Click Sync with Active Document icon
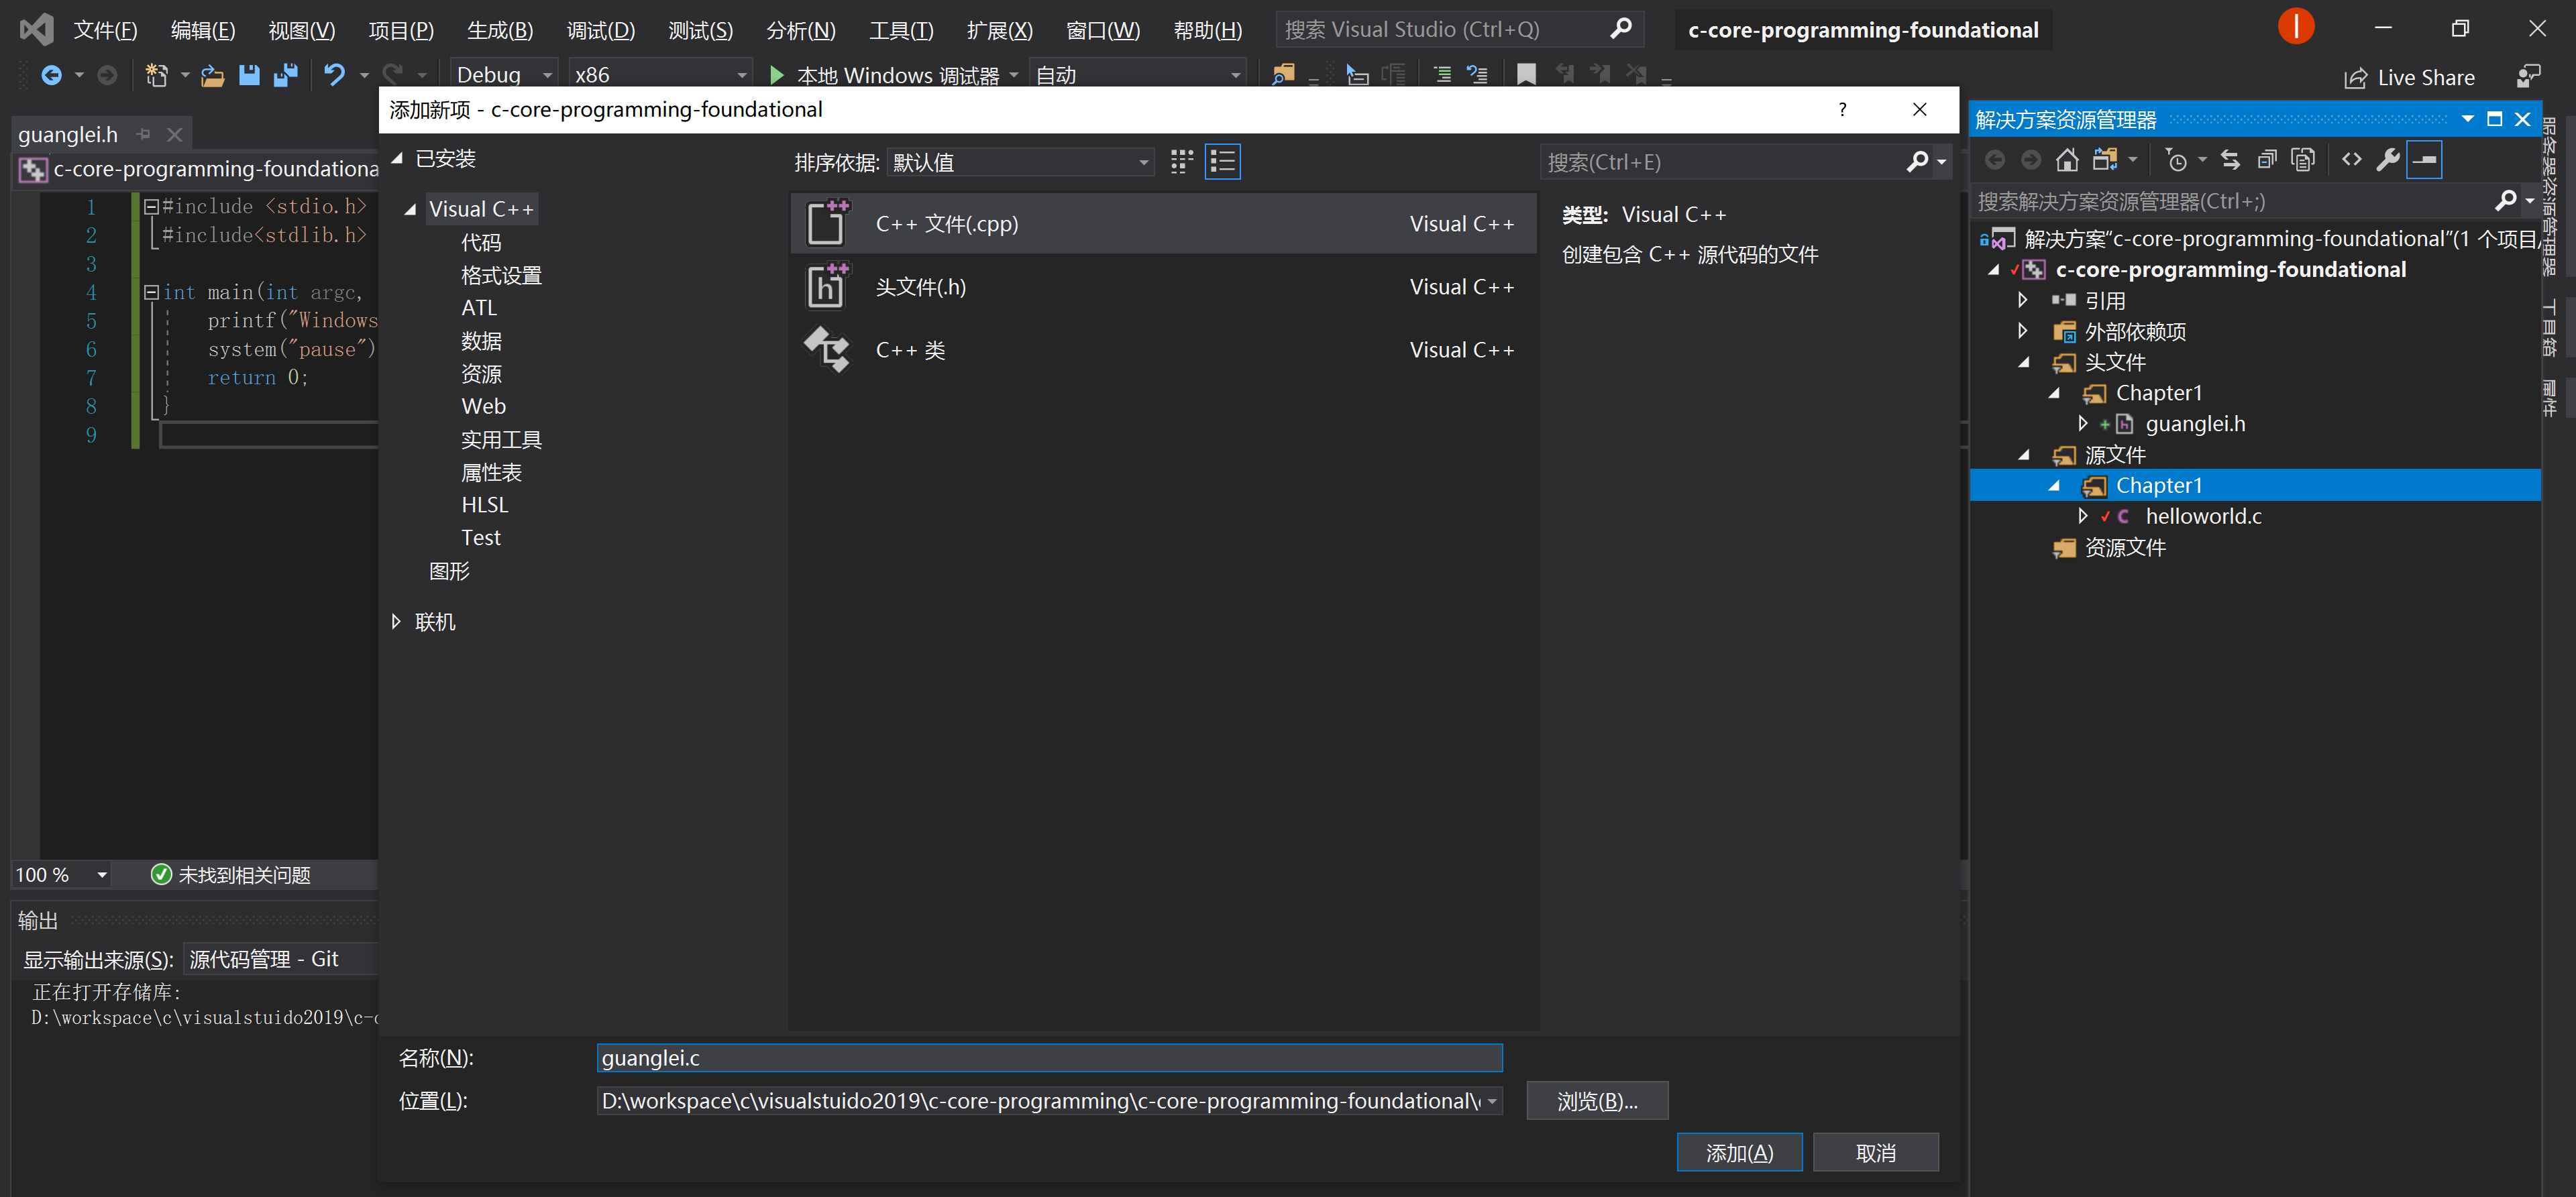The image size is (2576, 1197). click(2230, 160)
